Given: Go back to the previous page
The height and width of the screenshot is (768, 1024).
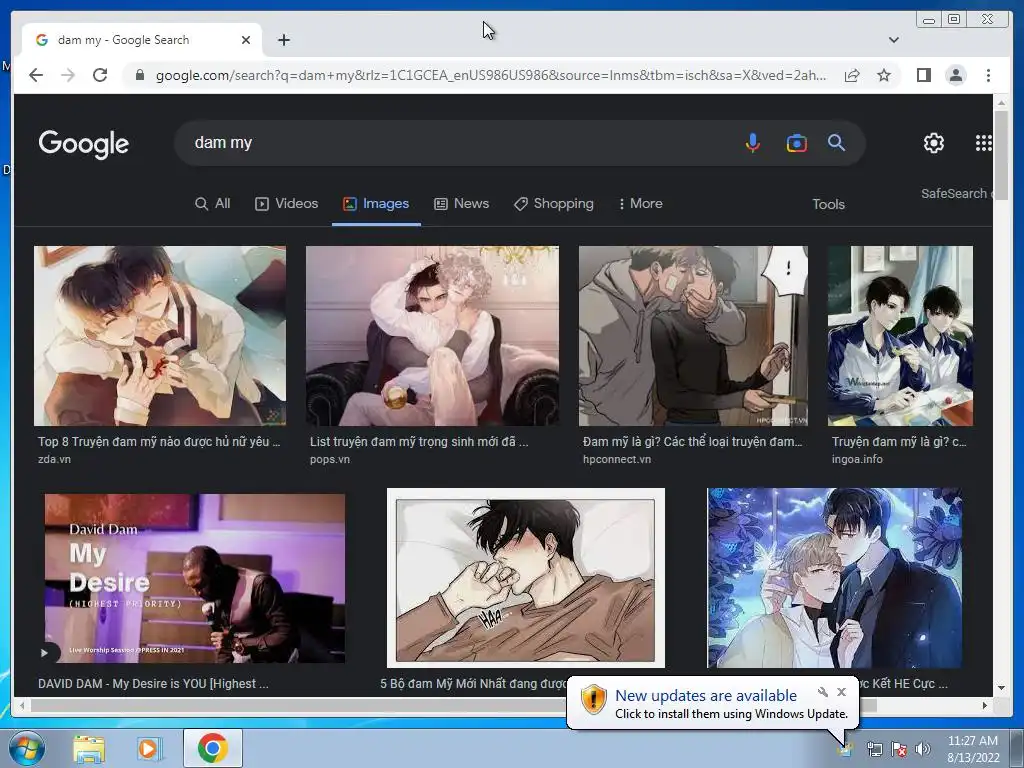Looking at the screenshot, I should point(37,75).
